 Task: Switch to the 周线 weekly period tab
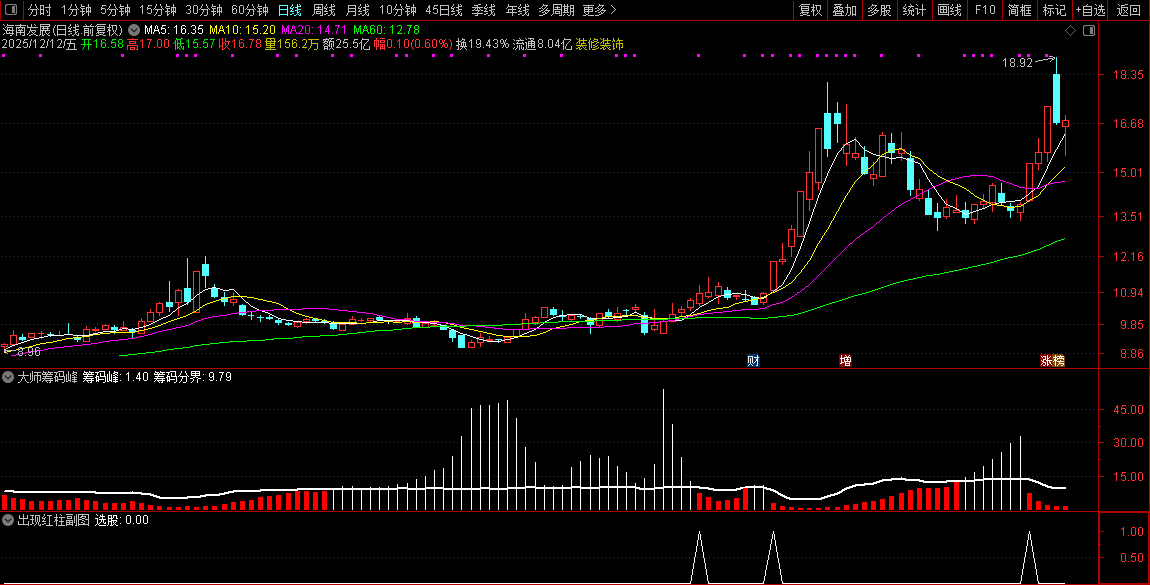pyautogui.click(x=323, y=10)
